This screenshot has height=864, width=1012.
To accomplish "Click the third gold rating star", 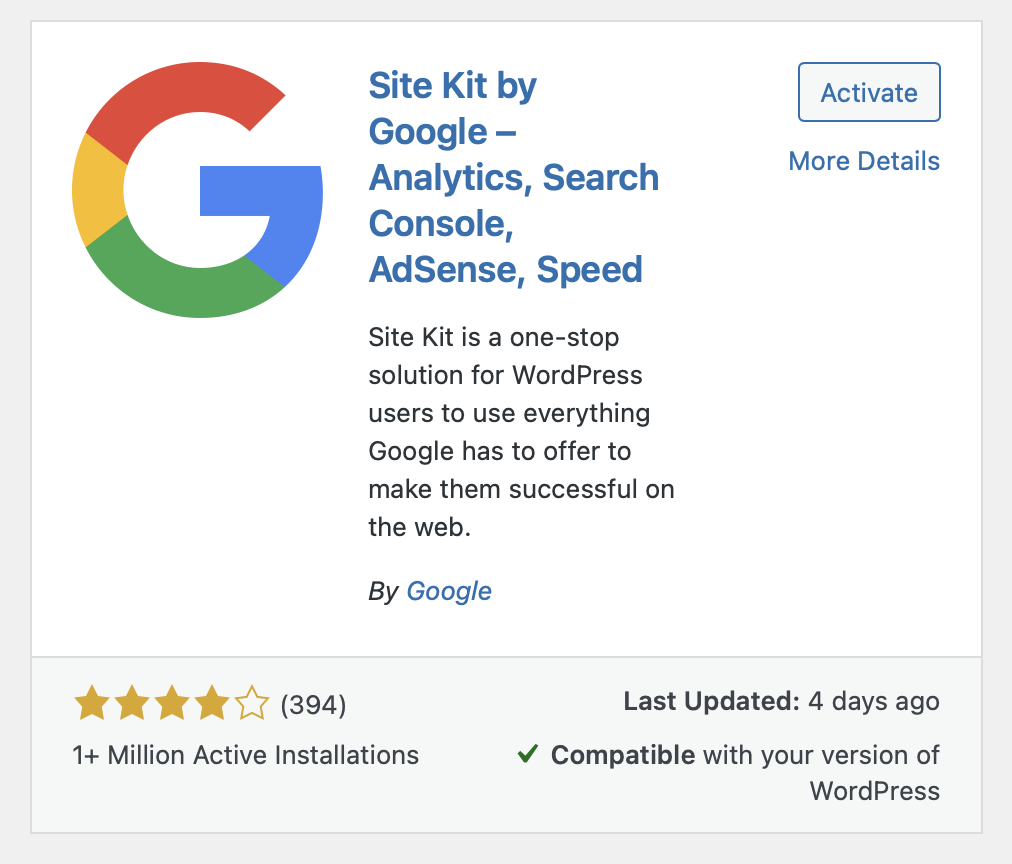I will (171, 704).
